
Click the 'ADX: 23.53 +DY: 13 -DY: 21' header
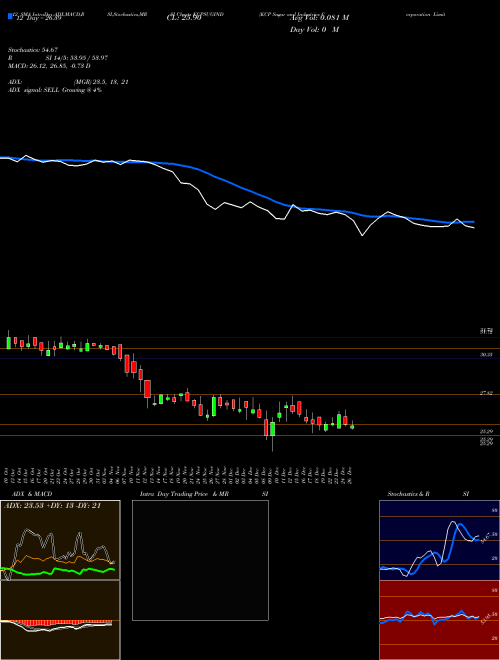point(52,506)
